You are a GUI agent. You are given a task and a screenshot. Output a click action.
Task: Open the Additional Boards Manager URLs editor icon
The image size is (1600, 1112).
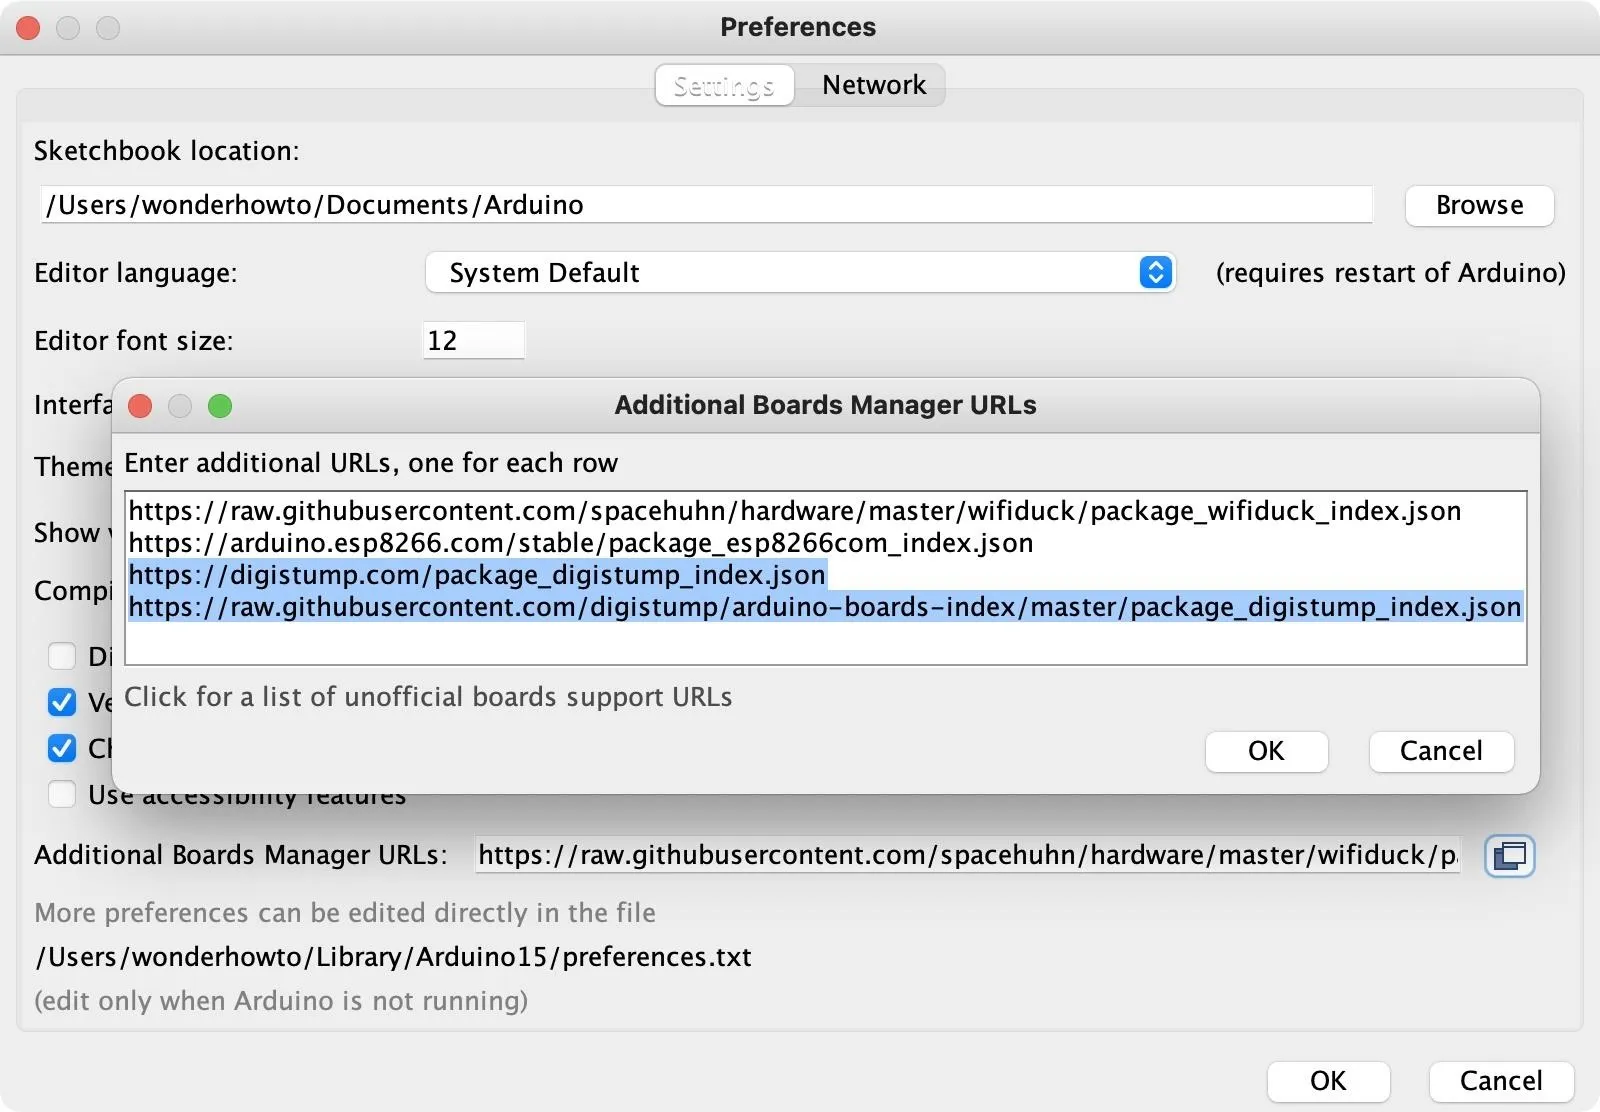pyautogui.click(x=1509, y=856)
